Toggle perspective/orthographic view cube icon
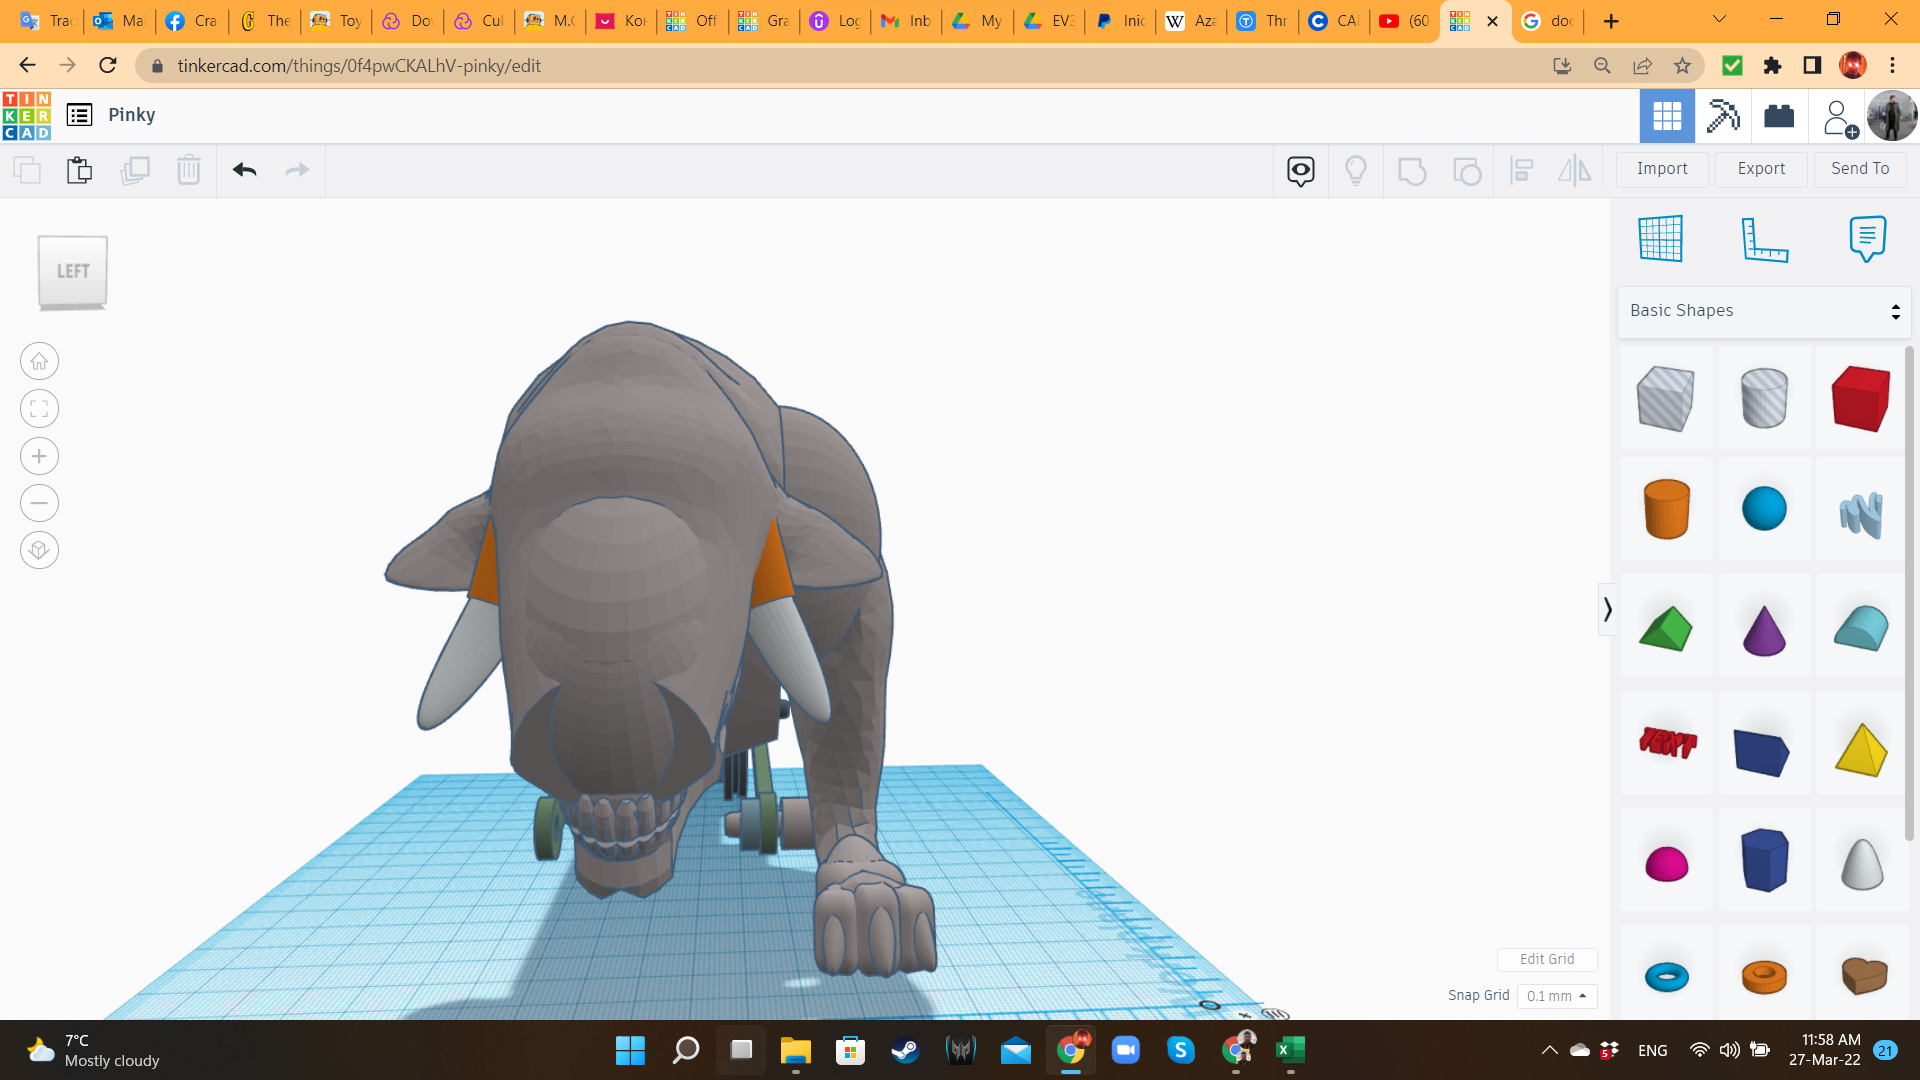 point(39,550)
